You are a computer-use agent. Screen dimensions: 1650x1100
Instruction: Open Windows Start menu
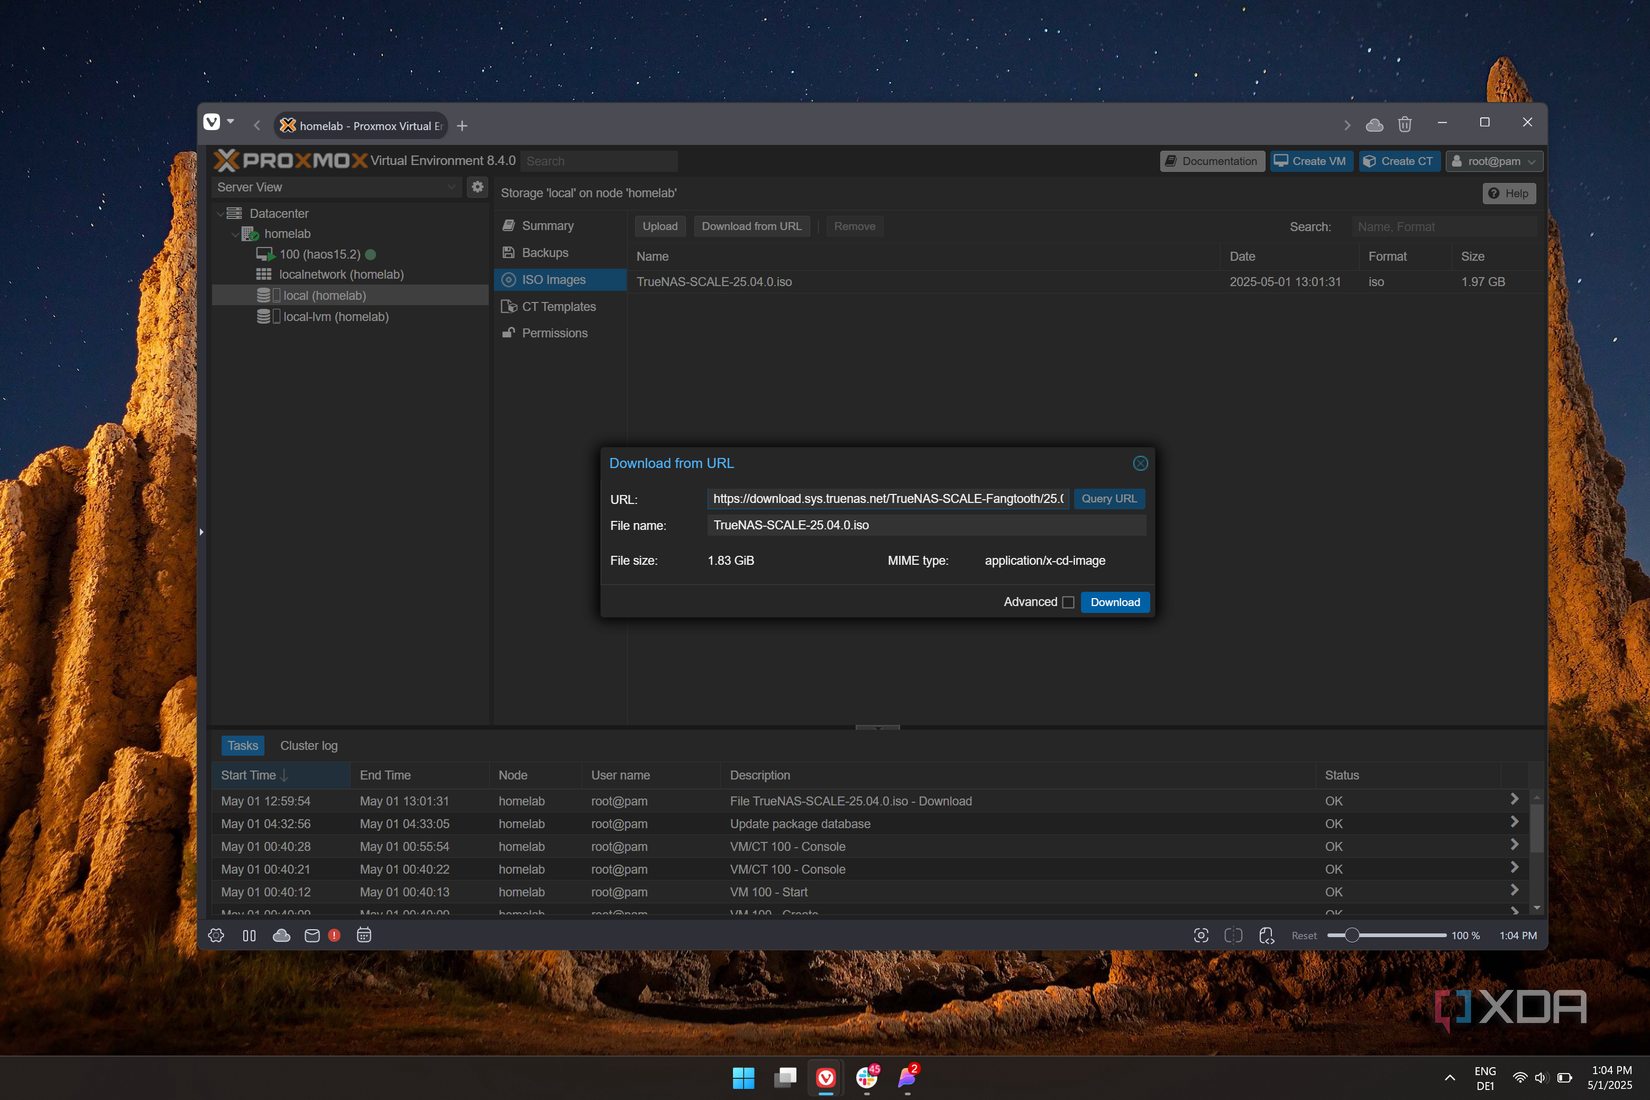click(x=743, y=1077)
